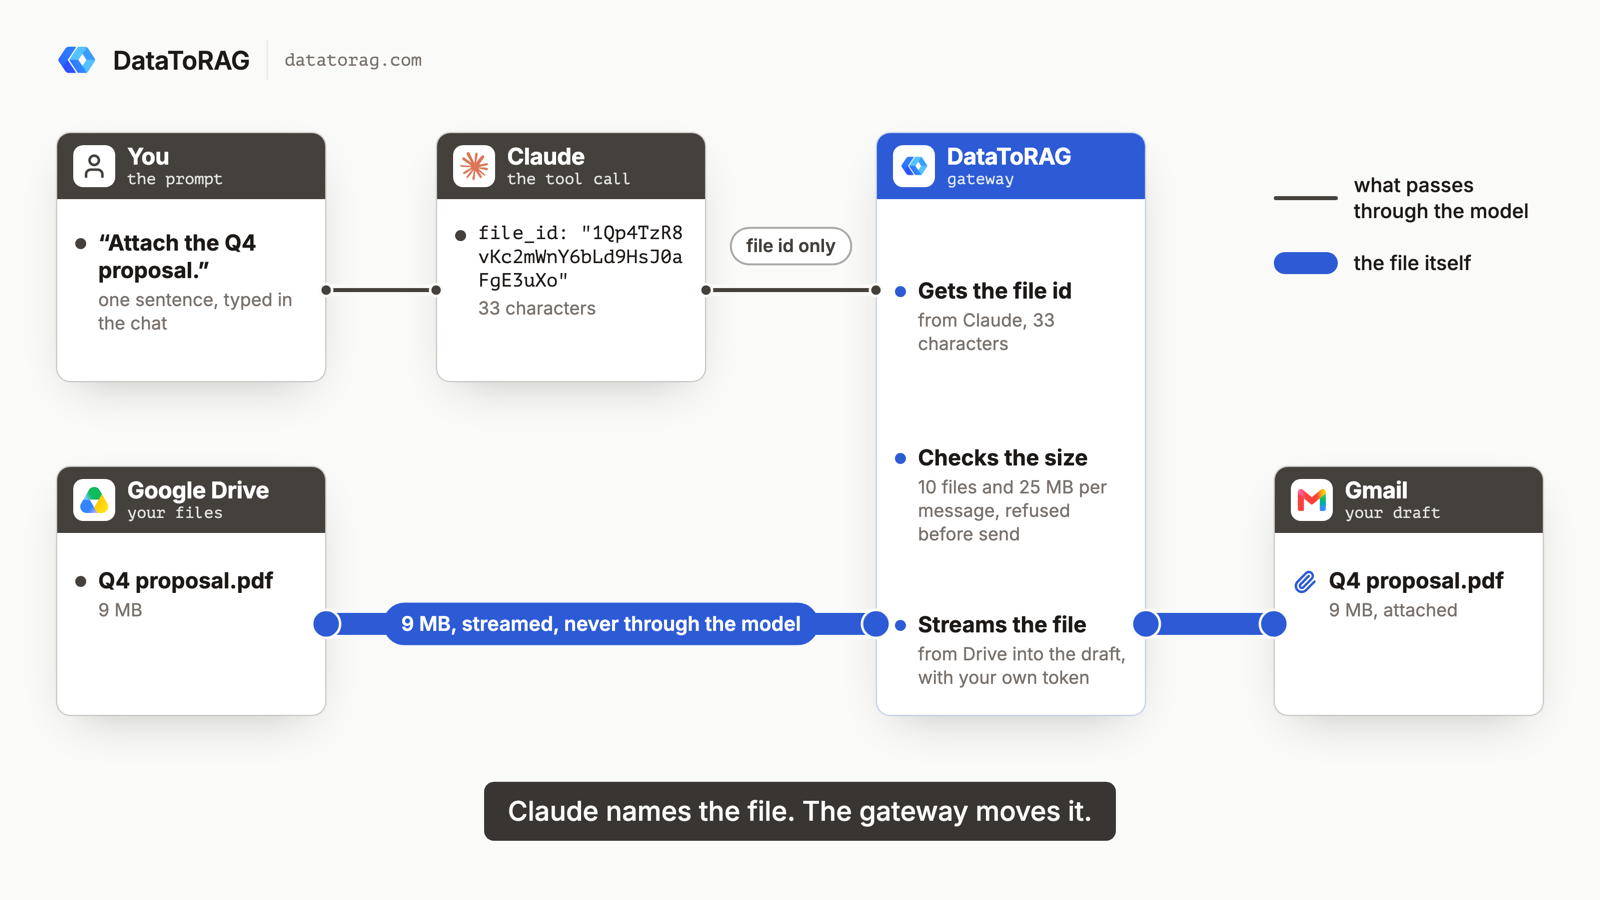Click the 'Gets the file id' heading
The image size is (1600, 900).
click(x=995, y=291)
